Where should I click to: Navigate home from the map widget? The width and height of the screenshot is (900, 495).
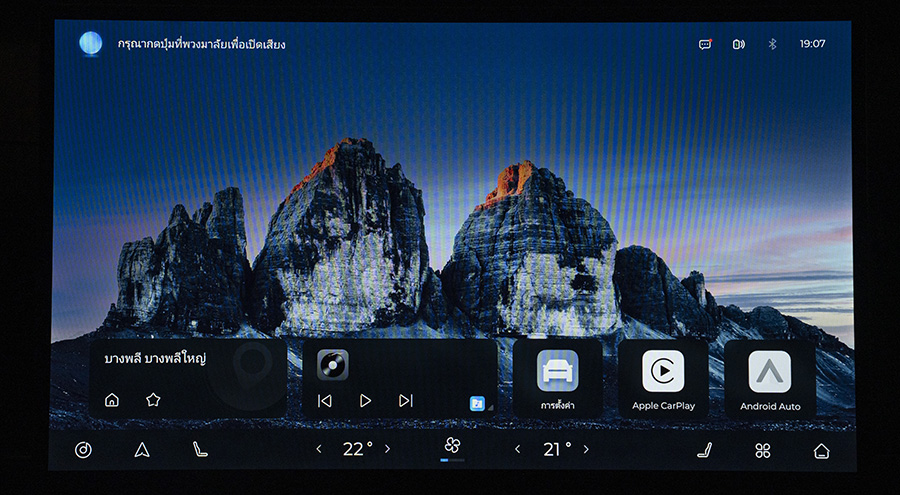click(x=112, y=400)
